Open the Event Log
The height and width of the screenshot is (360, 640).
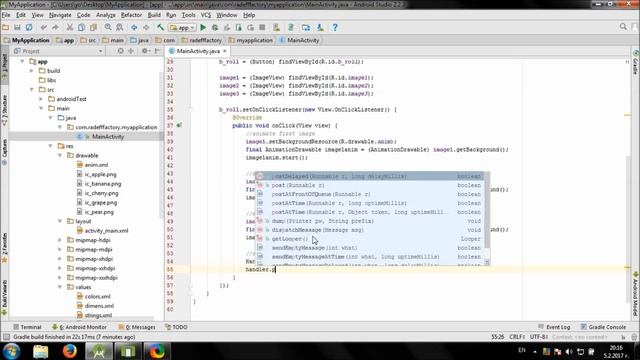coord(554,327)
